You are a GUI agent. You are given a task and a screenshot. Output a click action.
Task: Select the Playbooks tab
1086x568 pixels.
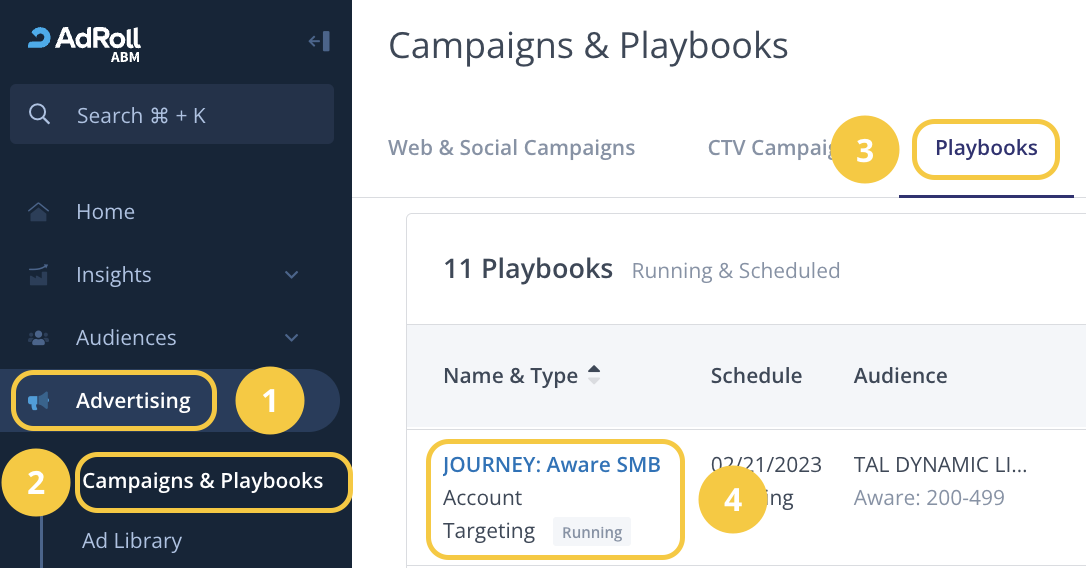pos(986,149)
